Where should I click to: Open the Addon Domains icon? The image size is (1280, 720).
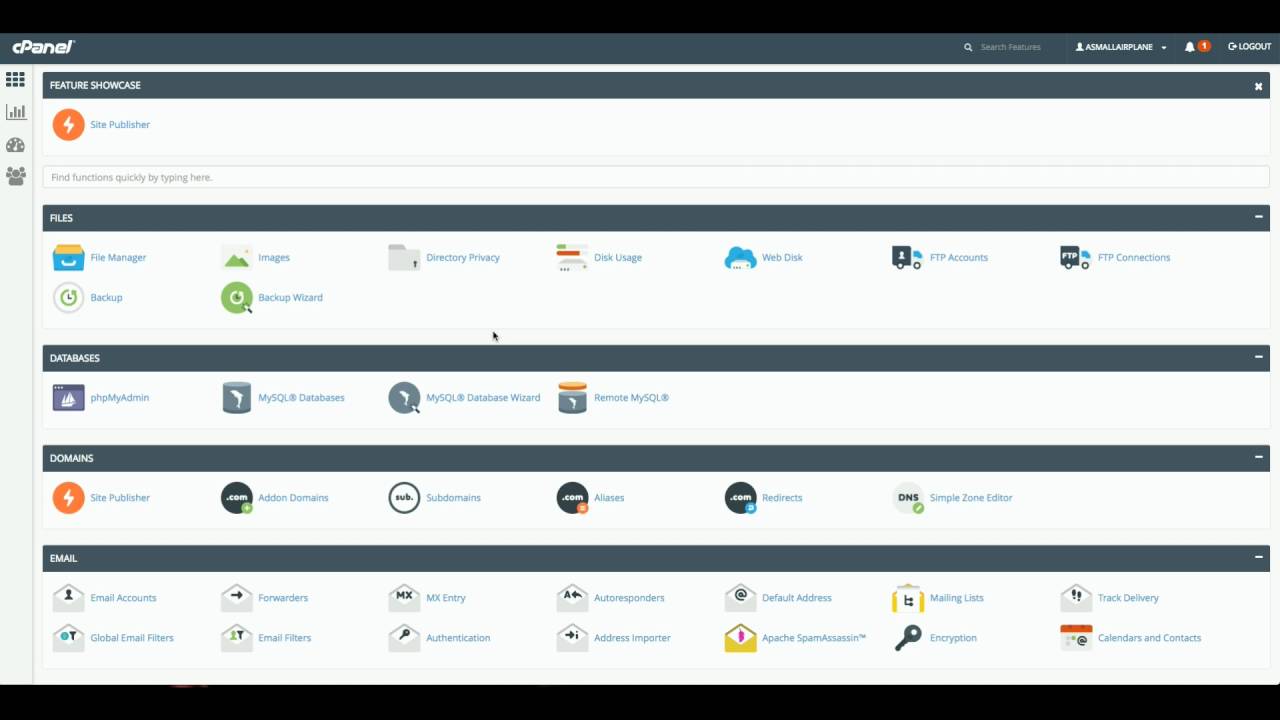pyautogui.click(x=236, y=497)
